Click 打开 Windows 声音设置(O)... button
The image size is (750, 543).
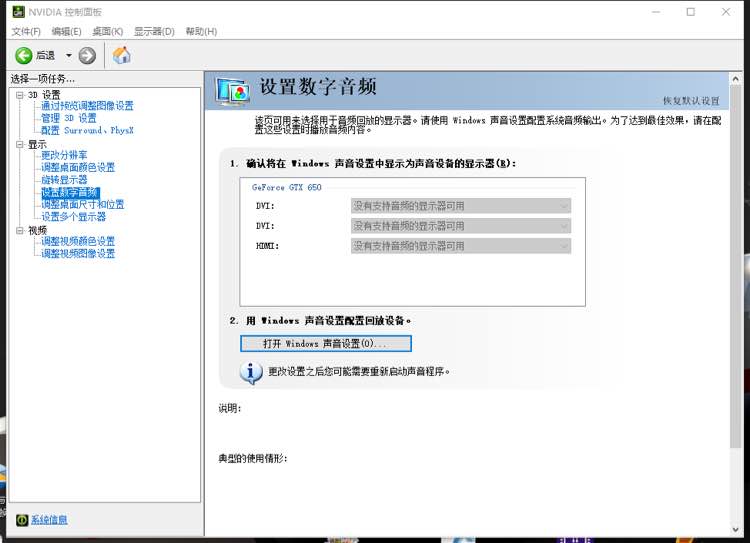(x=326, y=344)
